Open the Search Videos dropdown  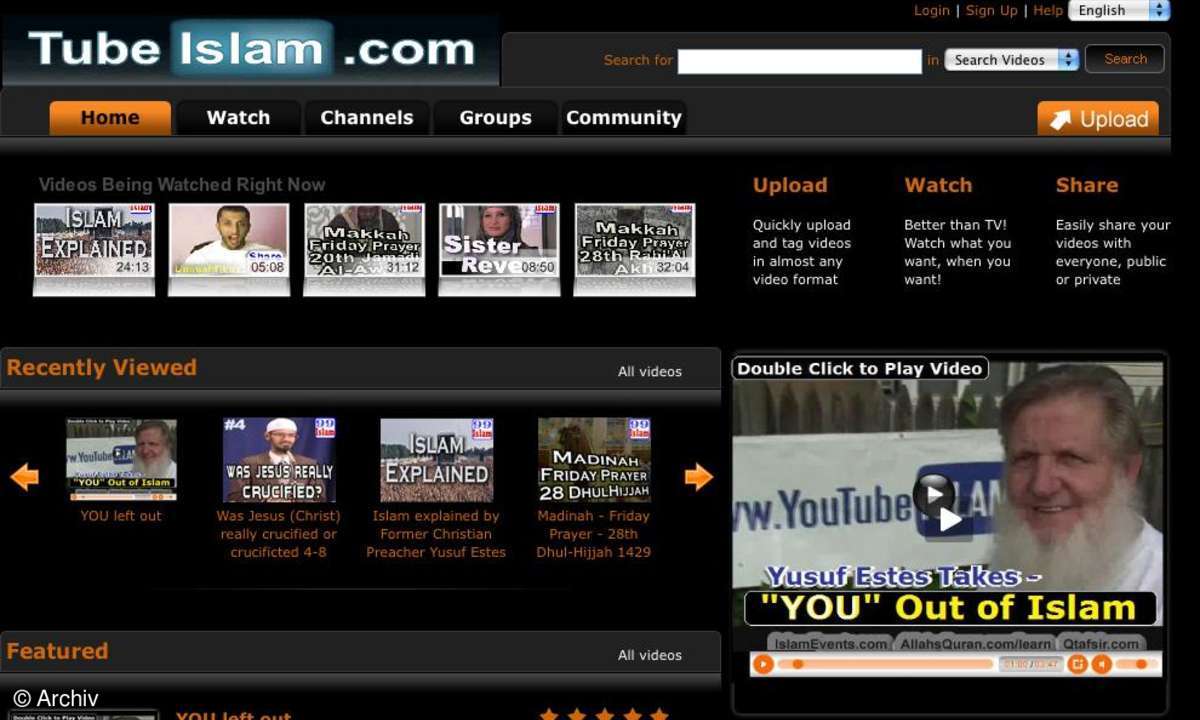tap(1012, 60)
